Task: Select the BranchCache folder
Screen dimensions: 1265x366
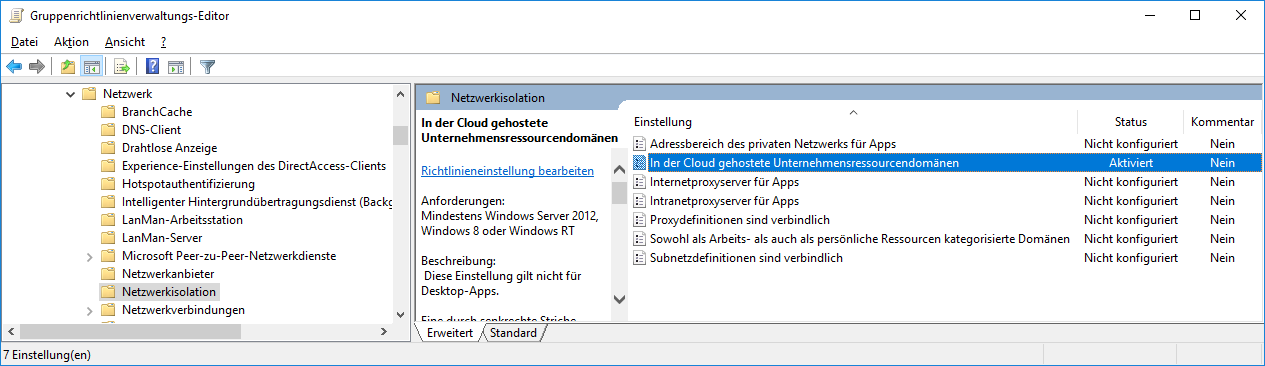Action: (x=157, y=112)
